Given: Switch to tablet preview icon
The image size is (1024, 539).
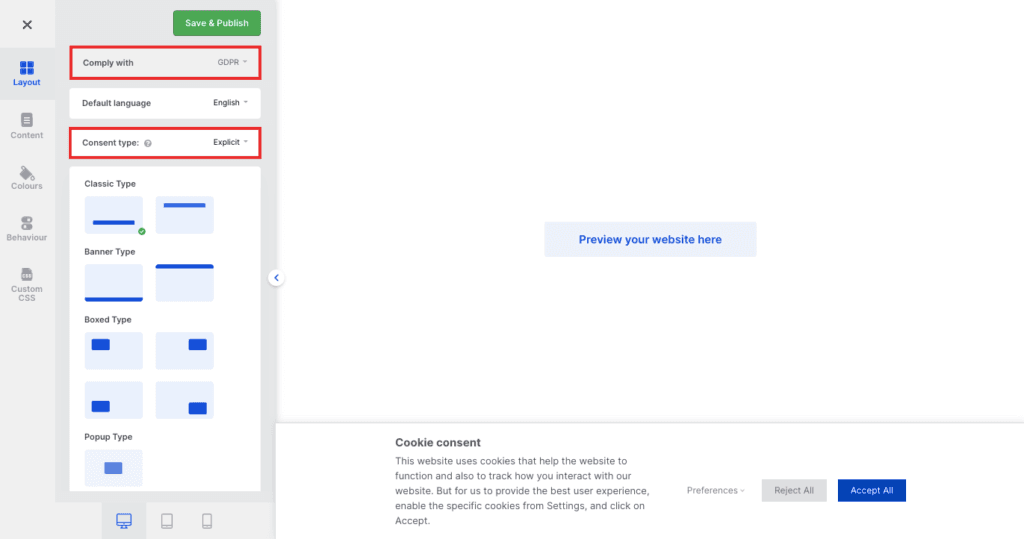Looking at the screenshot, I should coord(167,521).
